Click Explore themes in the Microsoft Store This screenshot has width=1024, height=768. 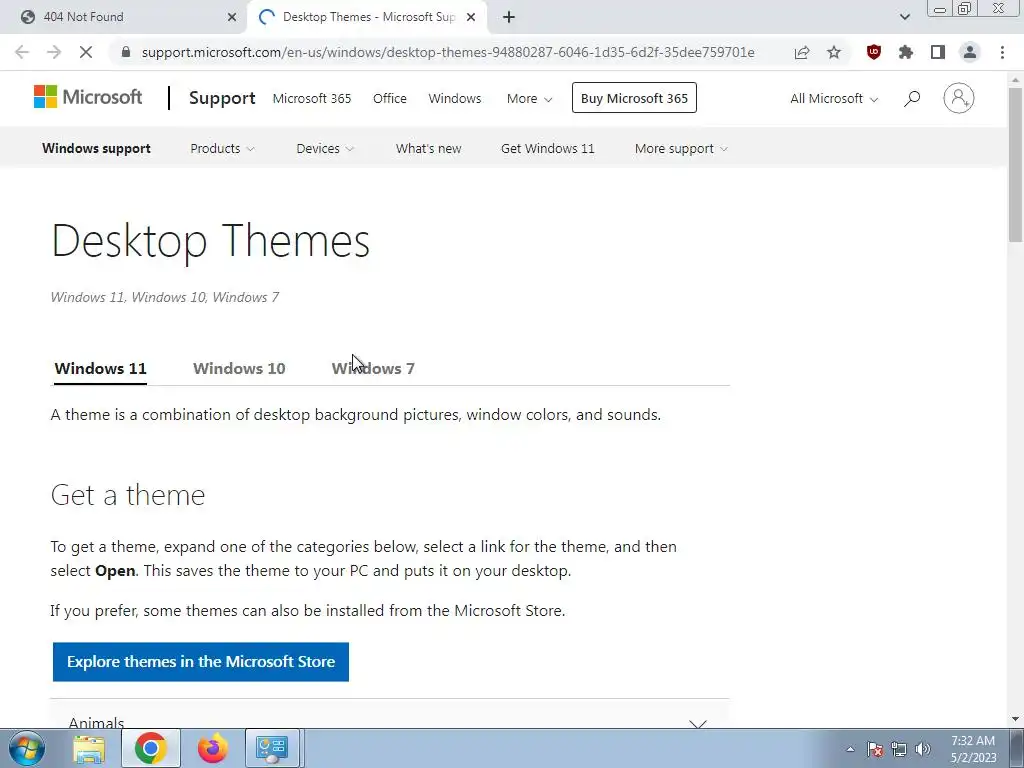click(200, 662)
